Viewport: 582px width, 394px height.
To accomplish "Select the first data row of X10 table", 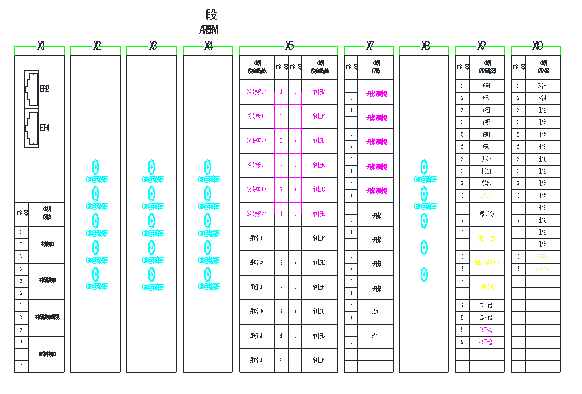I will pyautogui.click(x=536, y=86).
